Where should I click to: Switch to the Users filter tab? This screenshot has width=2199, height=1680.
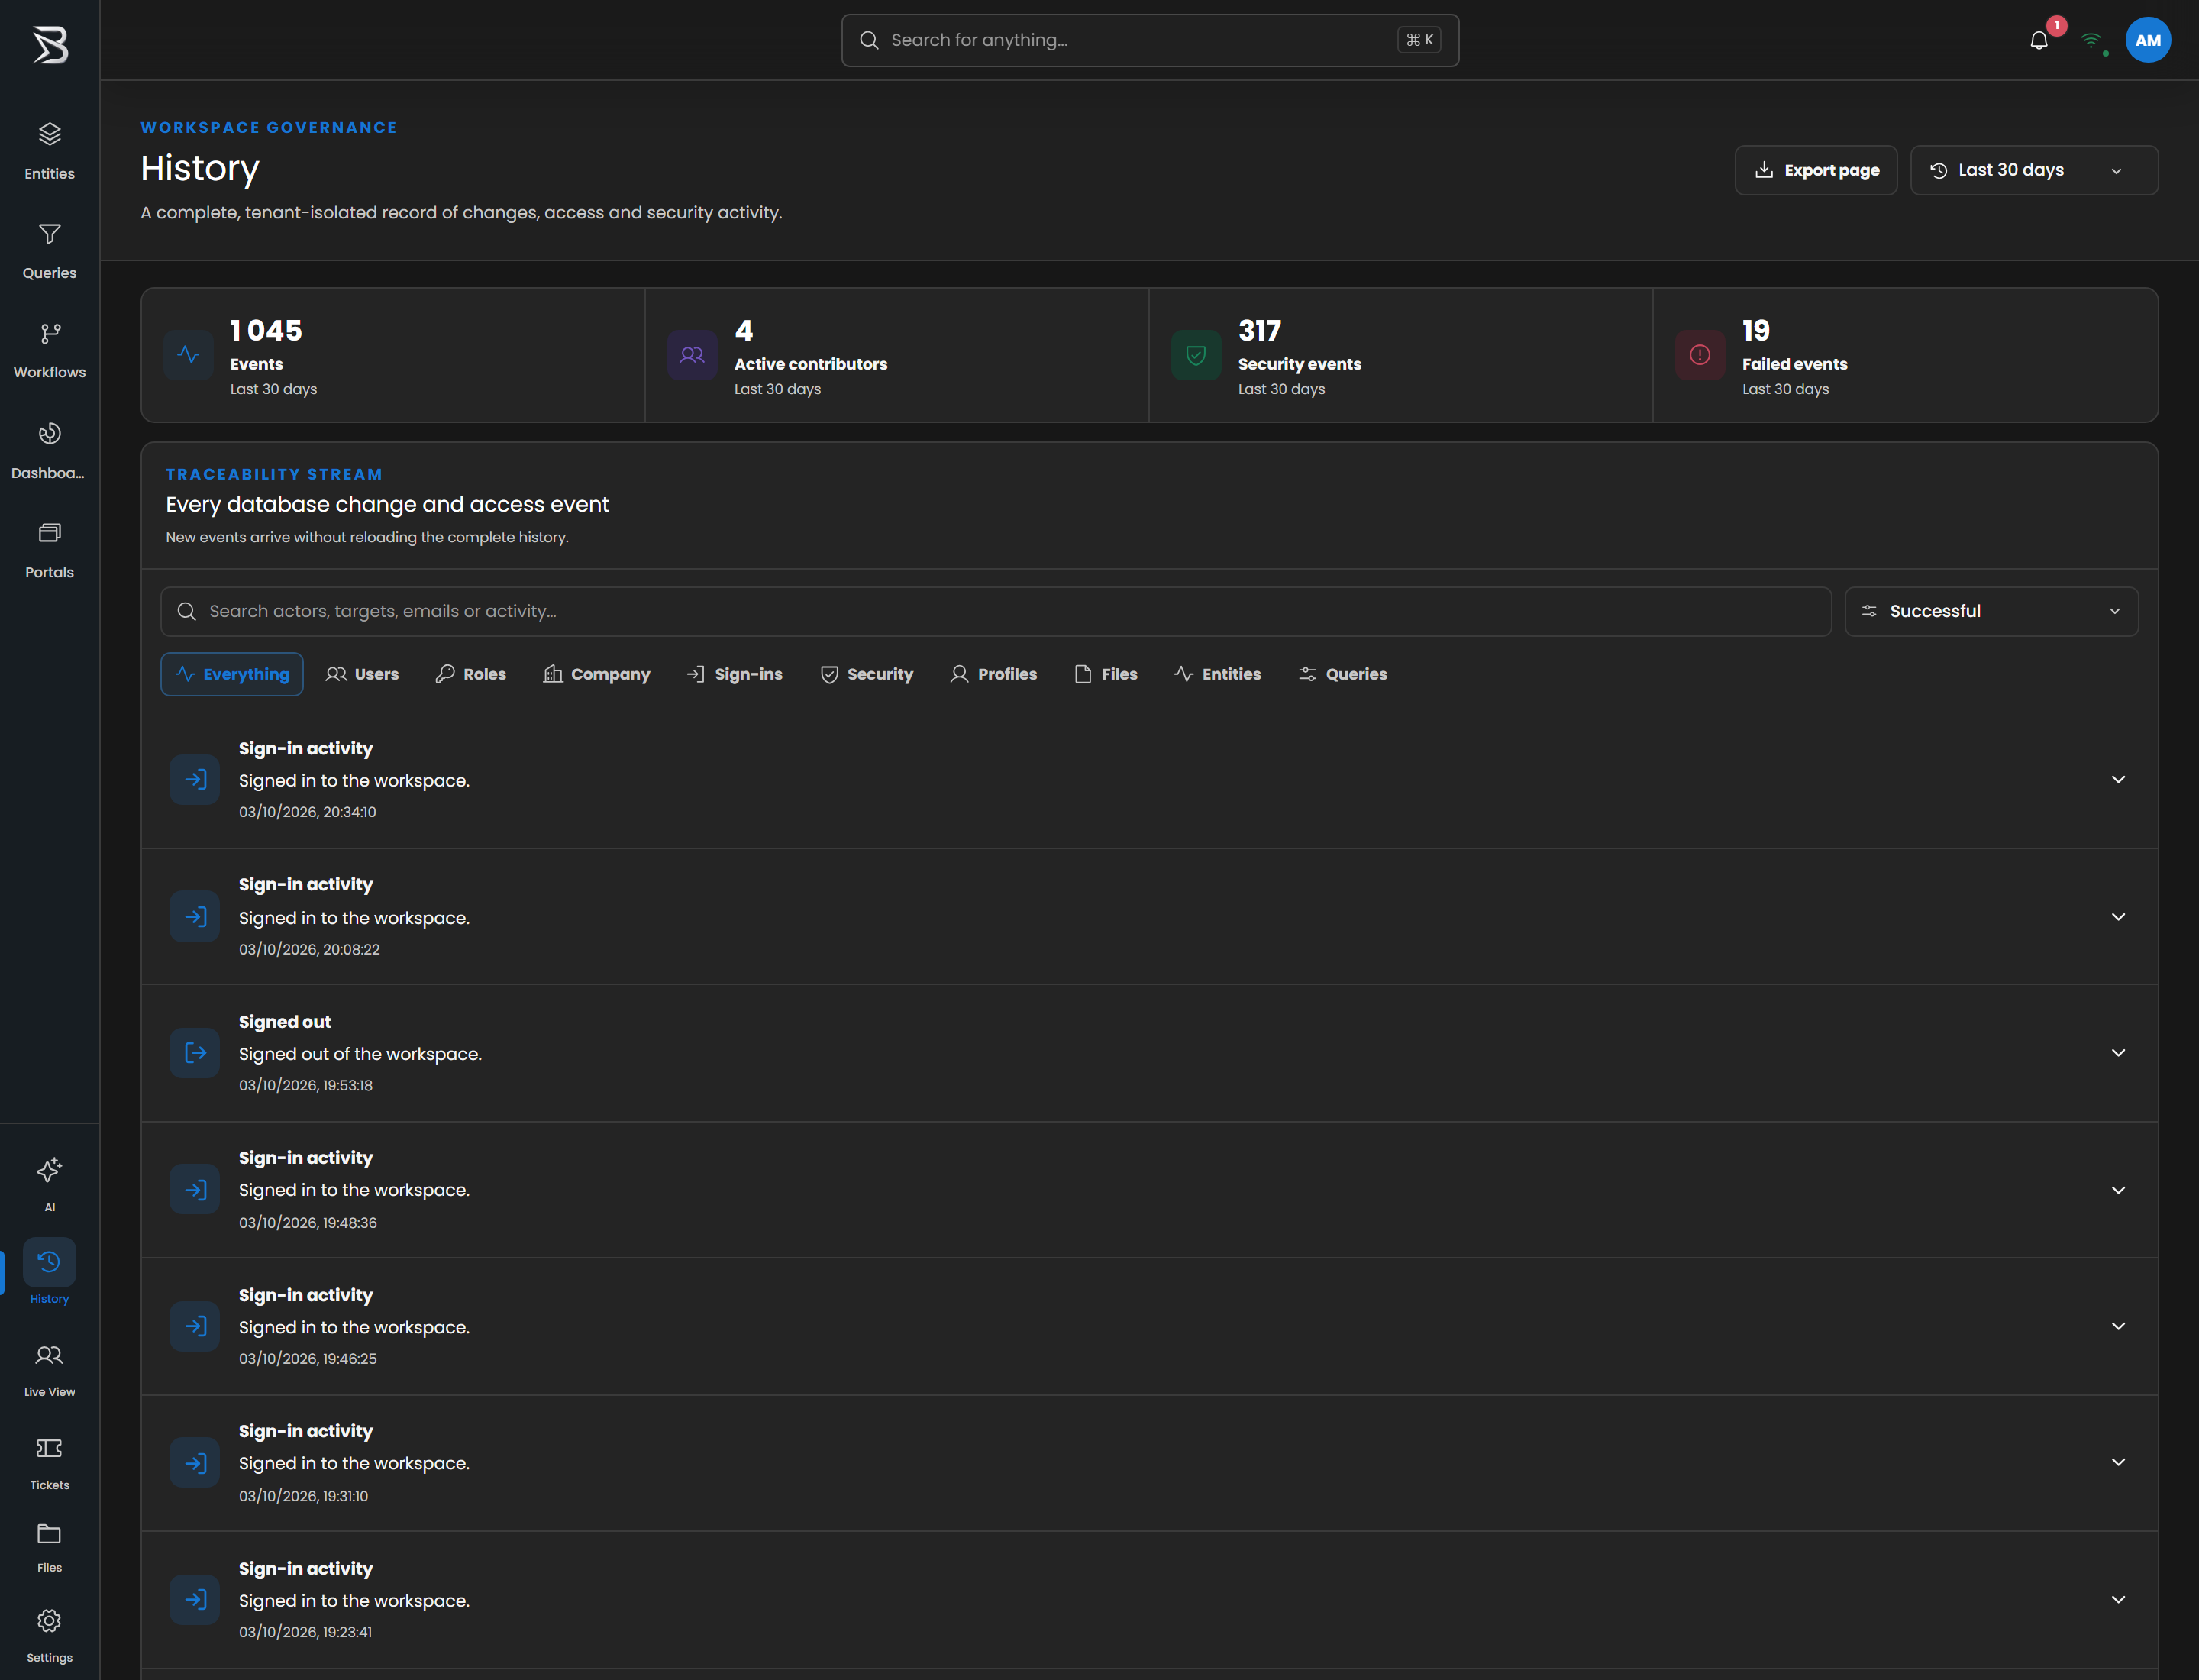362,674
